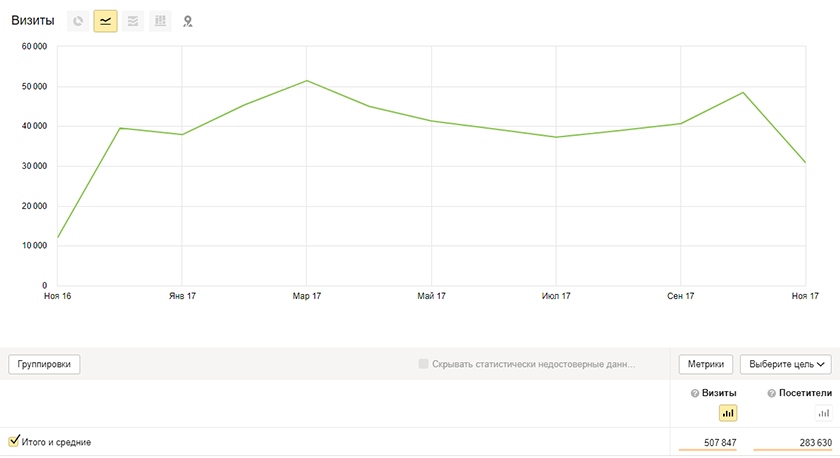840x458 pixels.
Task: Open the Метрики selector
Action: [706, 364]
